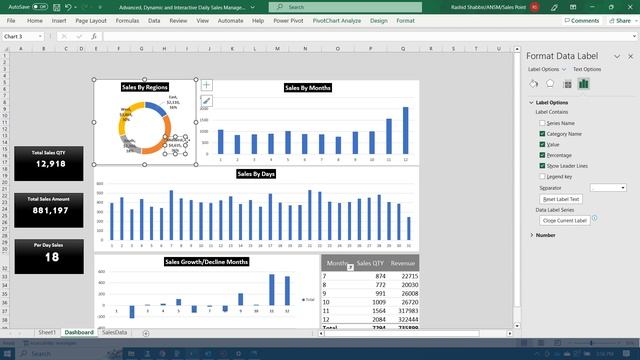Switch to the Sheet1 sheet tab

tap(47, 333)
